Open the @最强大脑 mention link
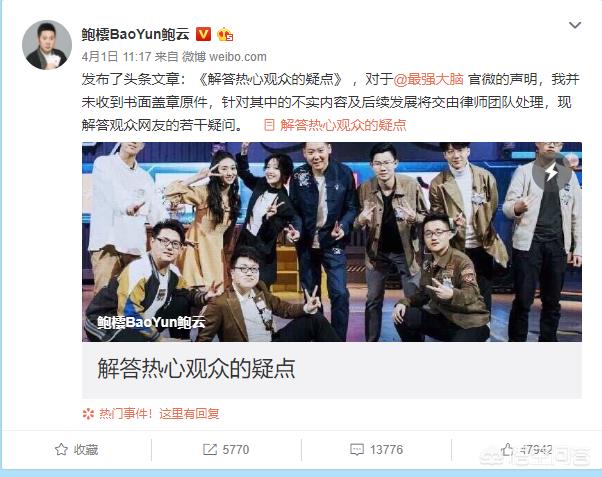 (x=429, y=80)
